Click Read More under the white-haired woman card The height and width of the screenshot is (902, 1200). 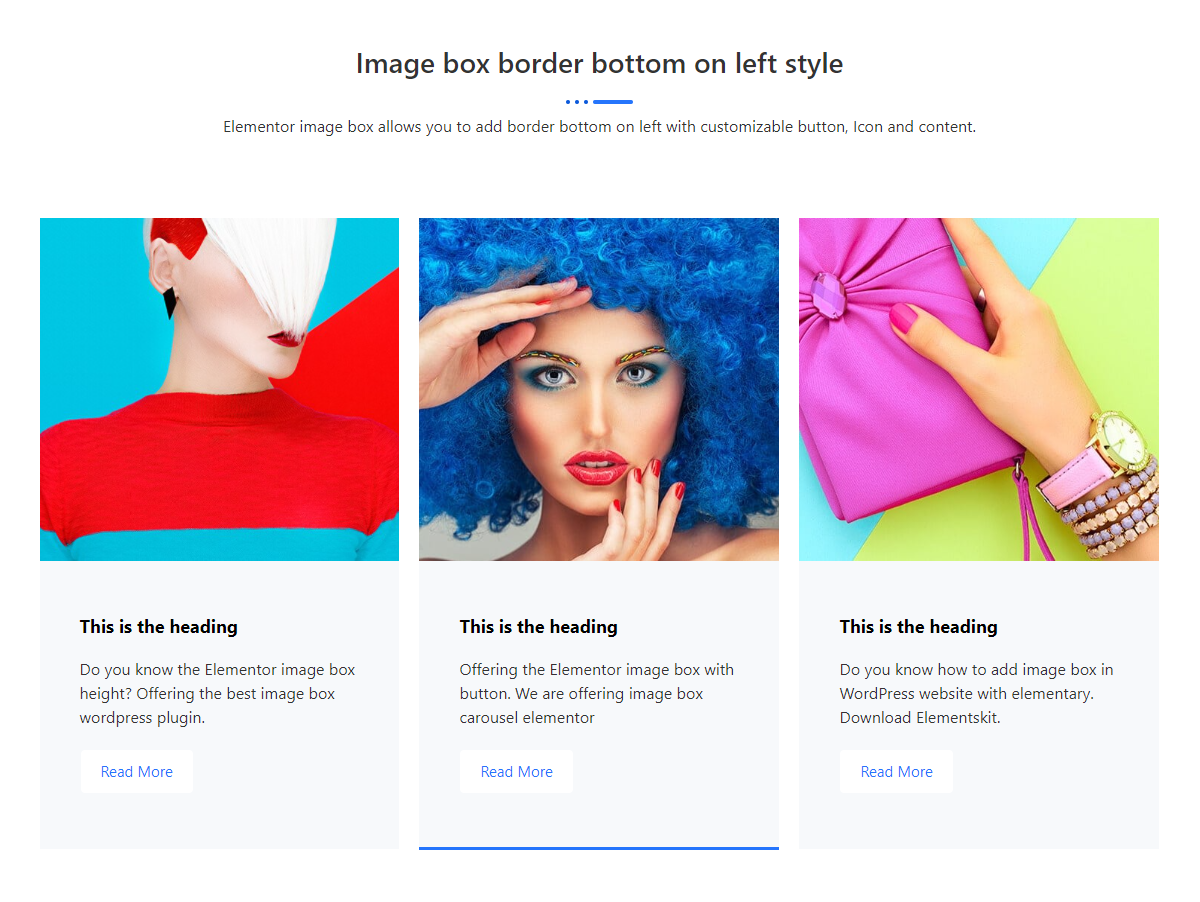click(137, 772)
